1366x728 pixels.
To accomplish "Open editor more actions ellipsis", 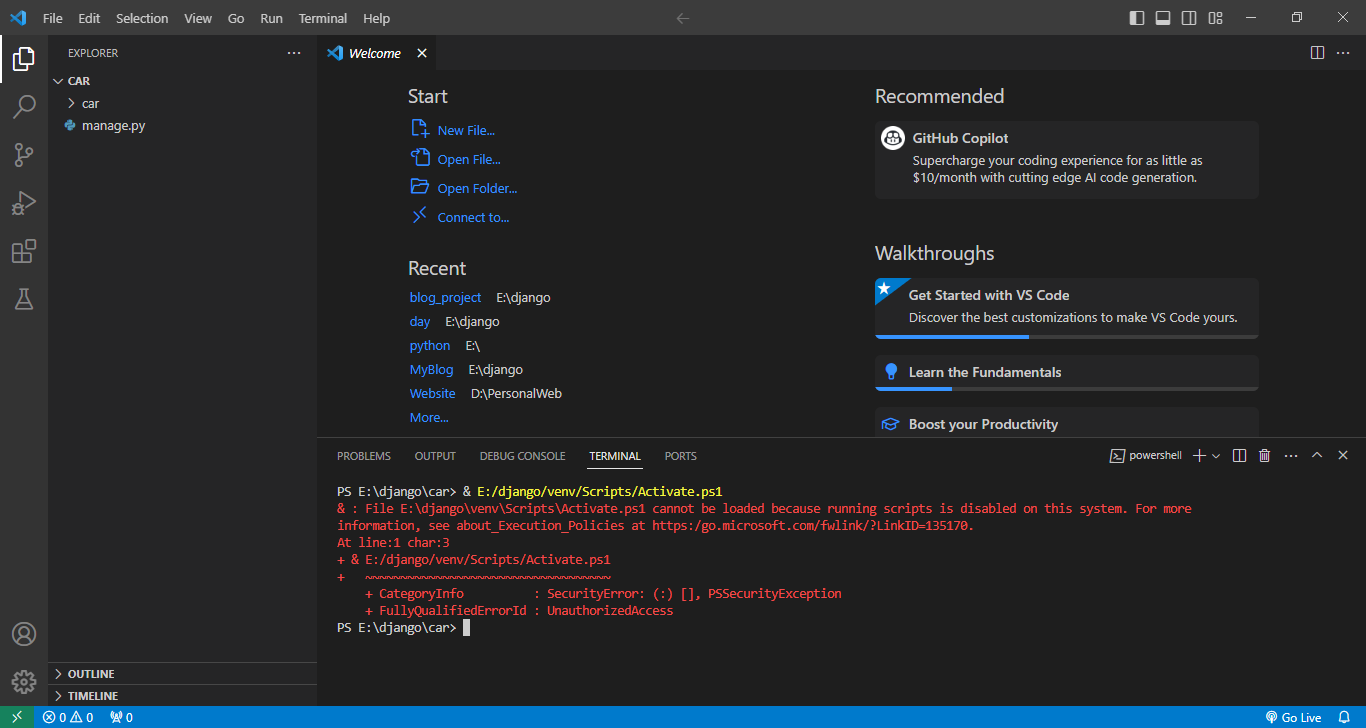I will (x=1343, y=53).
